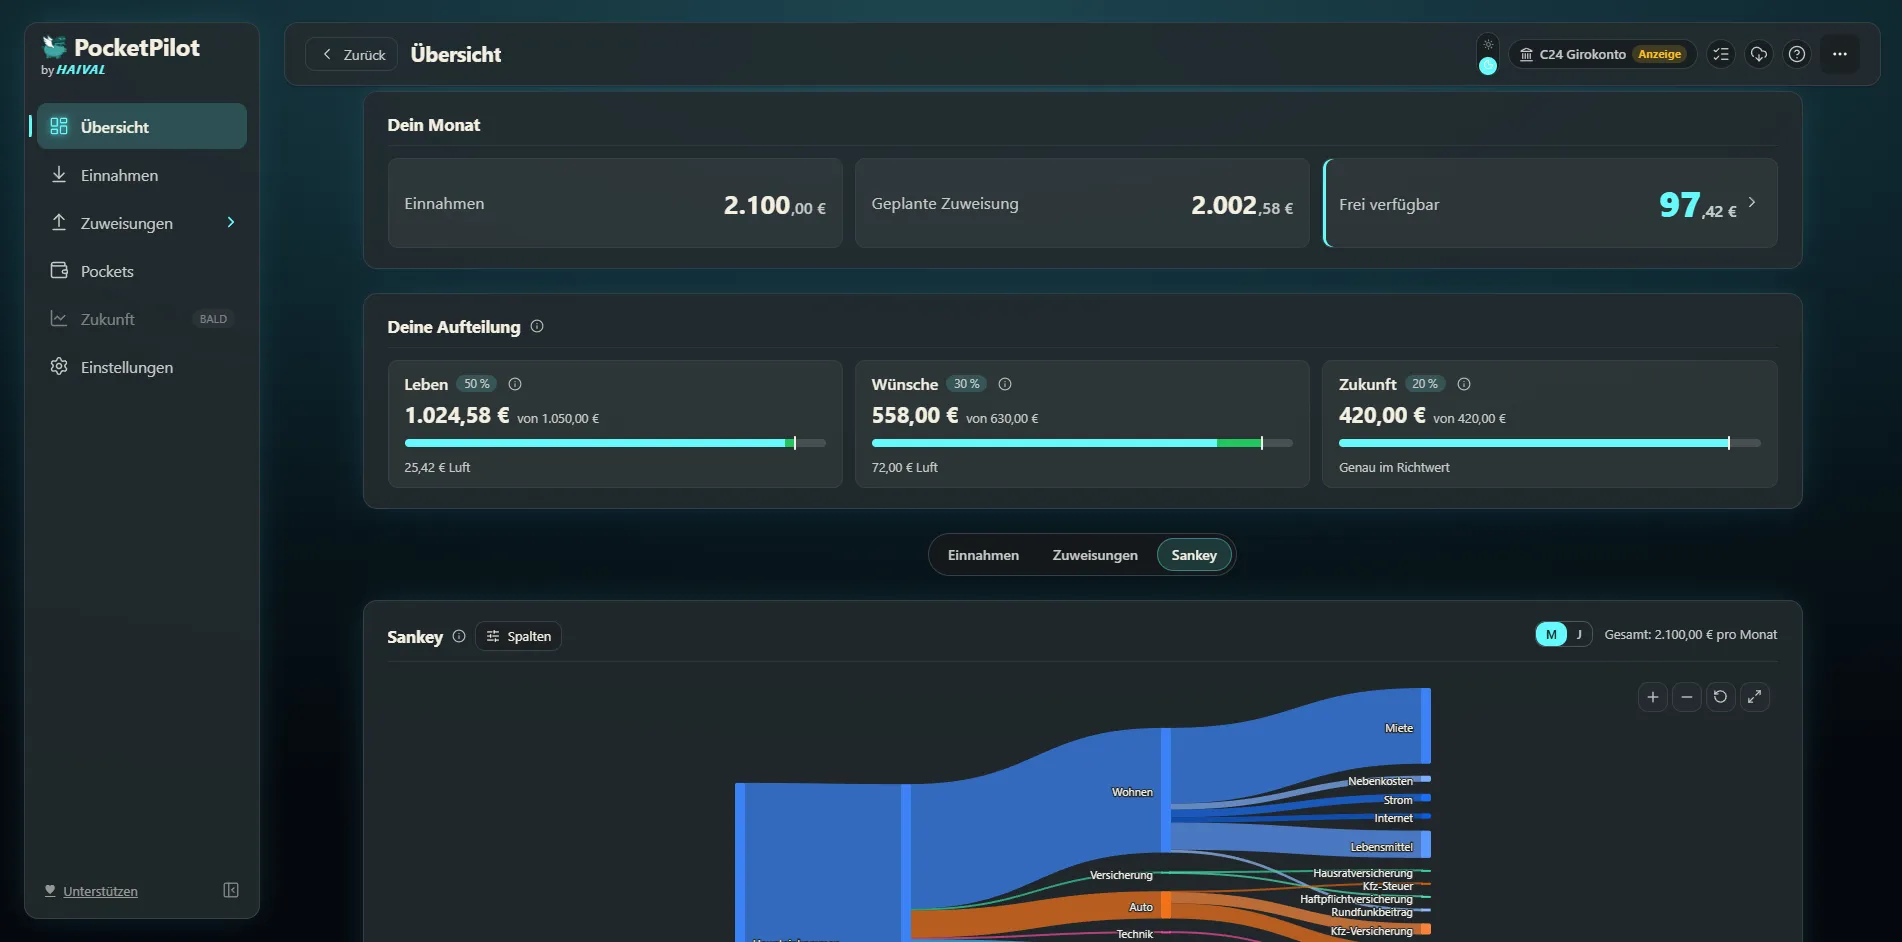Image resolution: width=1902 pixels, height=942 pixels.
Task: Collapse the sidebar with the panel icon
Action: tap(231, 890)
